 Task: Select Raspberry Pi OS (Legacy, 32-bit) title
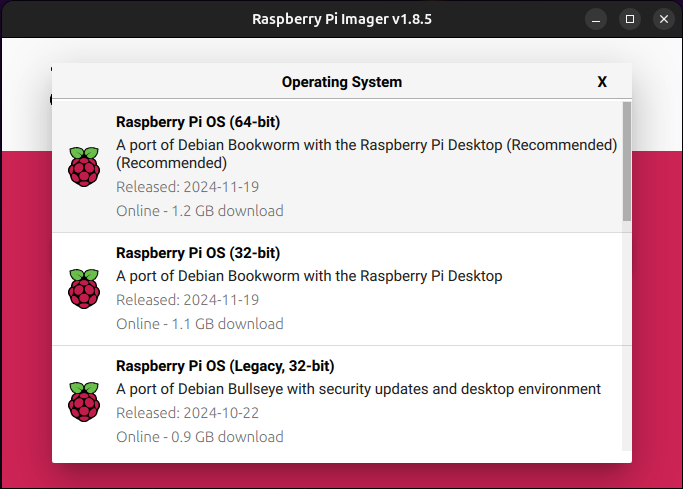225,366
